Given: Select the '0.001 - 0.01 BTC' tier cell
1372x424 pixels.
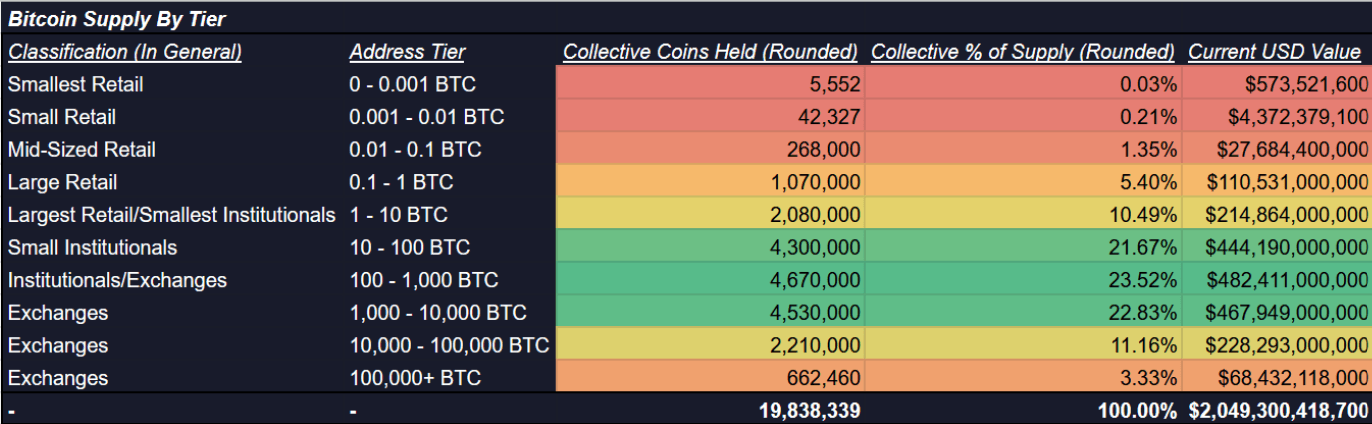Looking at the screenshot, I should click(427, 117).
